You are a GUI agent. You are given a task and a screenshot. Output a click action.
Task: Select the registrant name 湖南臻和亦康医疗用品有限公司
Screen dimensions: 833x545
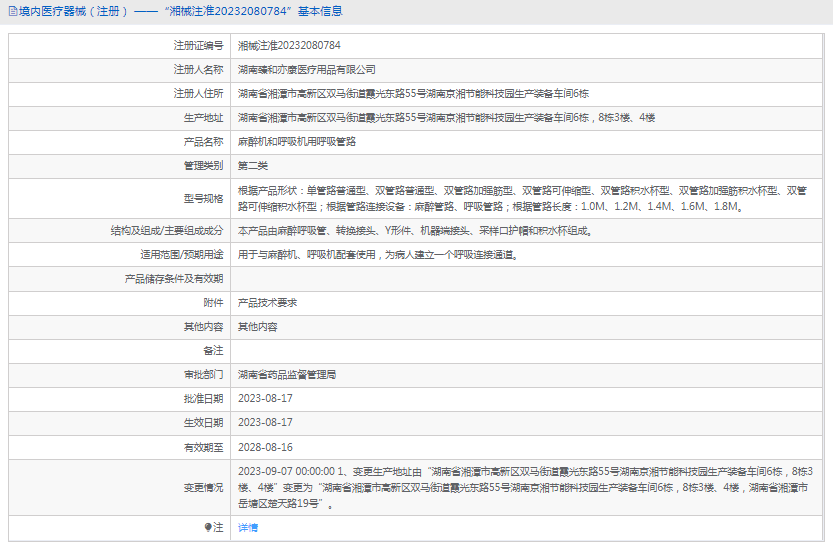point(307,70)
